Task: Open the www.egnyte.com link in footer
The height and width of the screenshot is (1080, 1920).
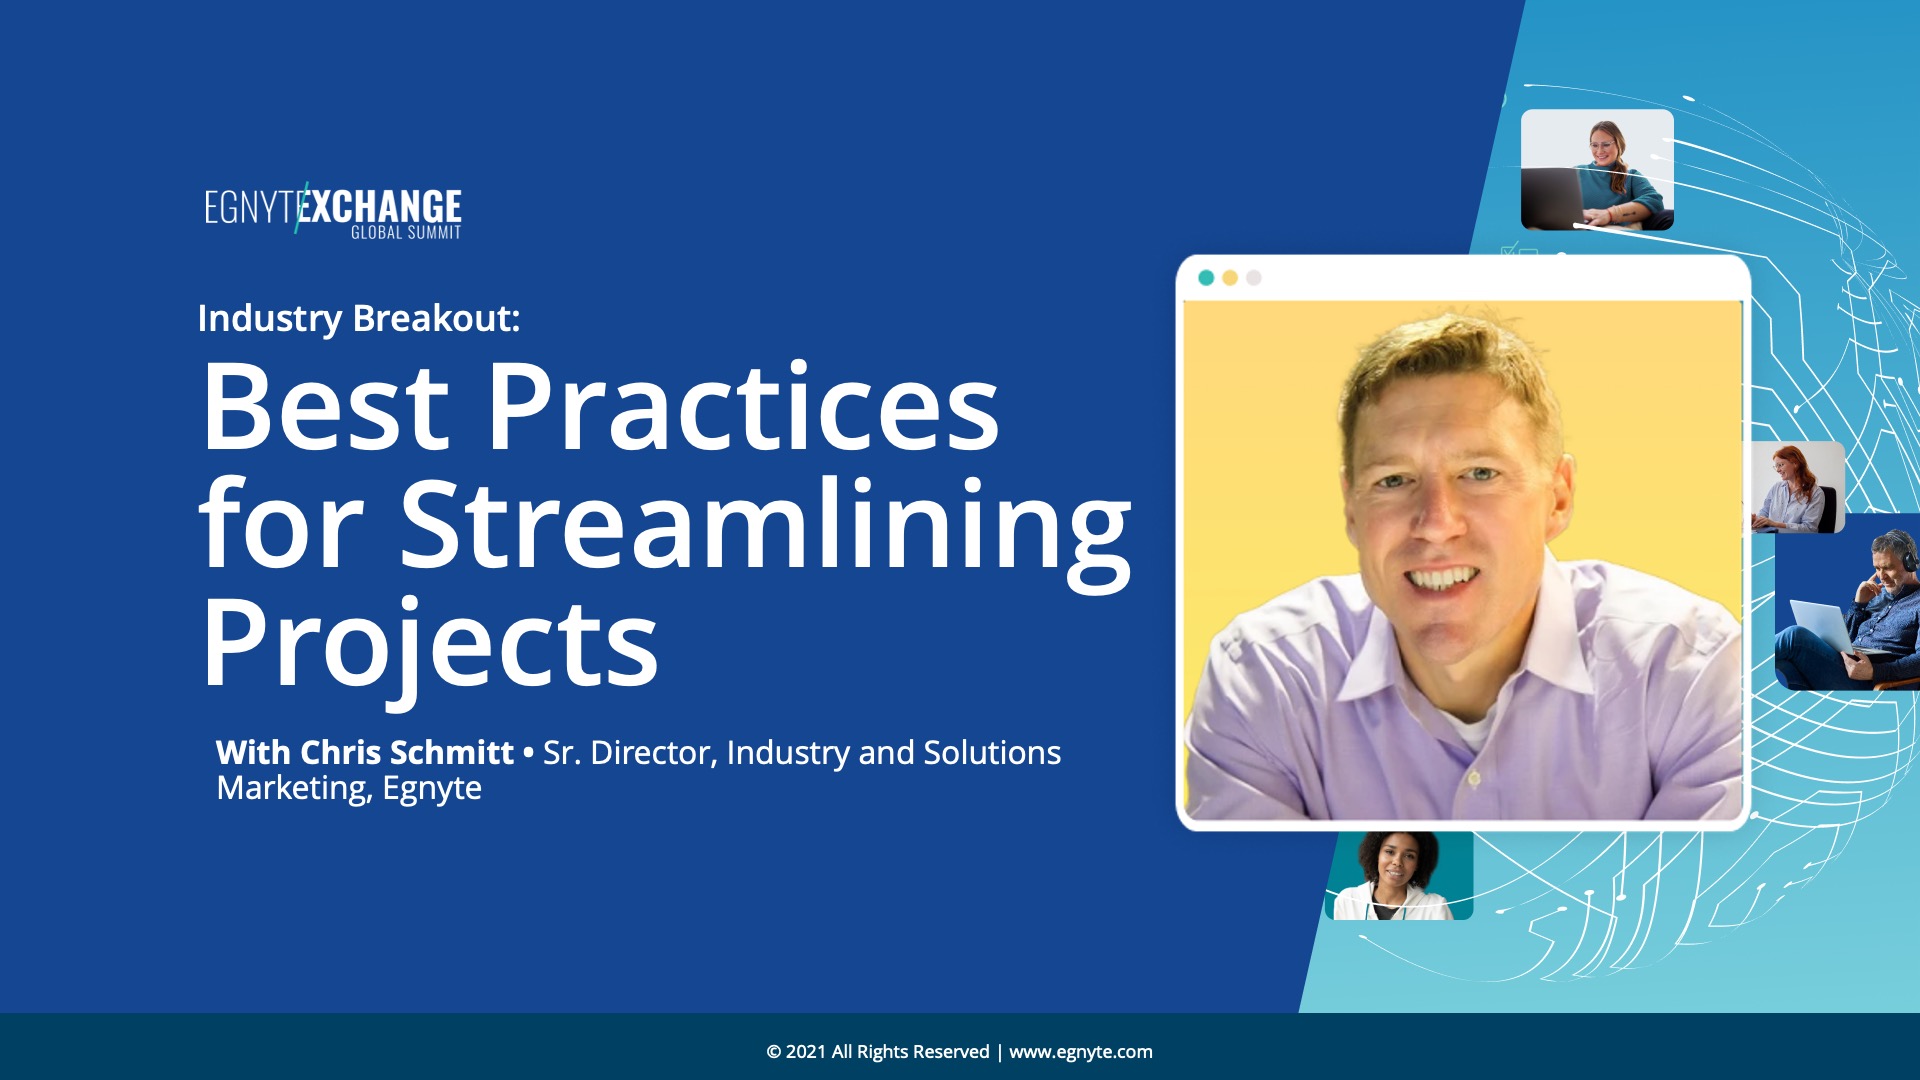Action: pyautogui.click(x=1080, y=1051)
